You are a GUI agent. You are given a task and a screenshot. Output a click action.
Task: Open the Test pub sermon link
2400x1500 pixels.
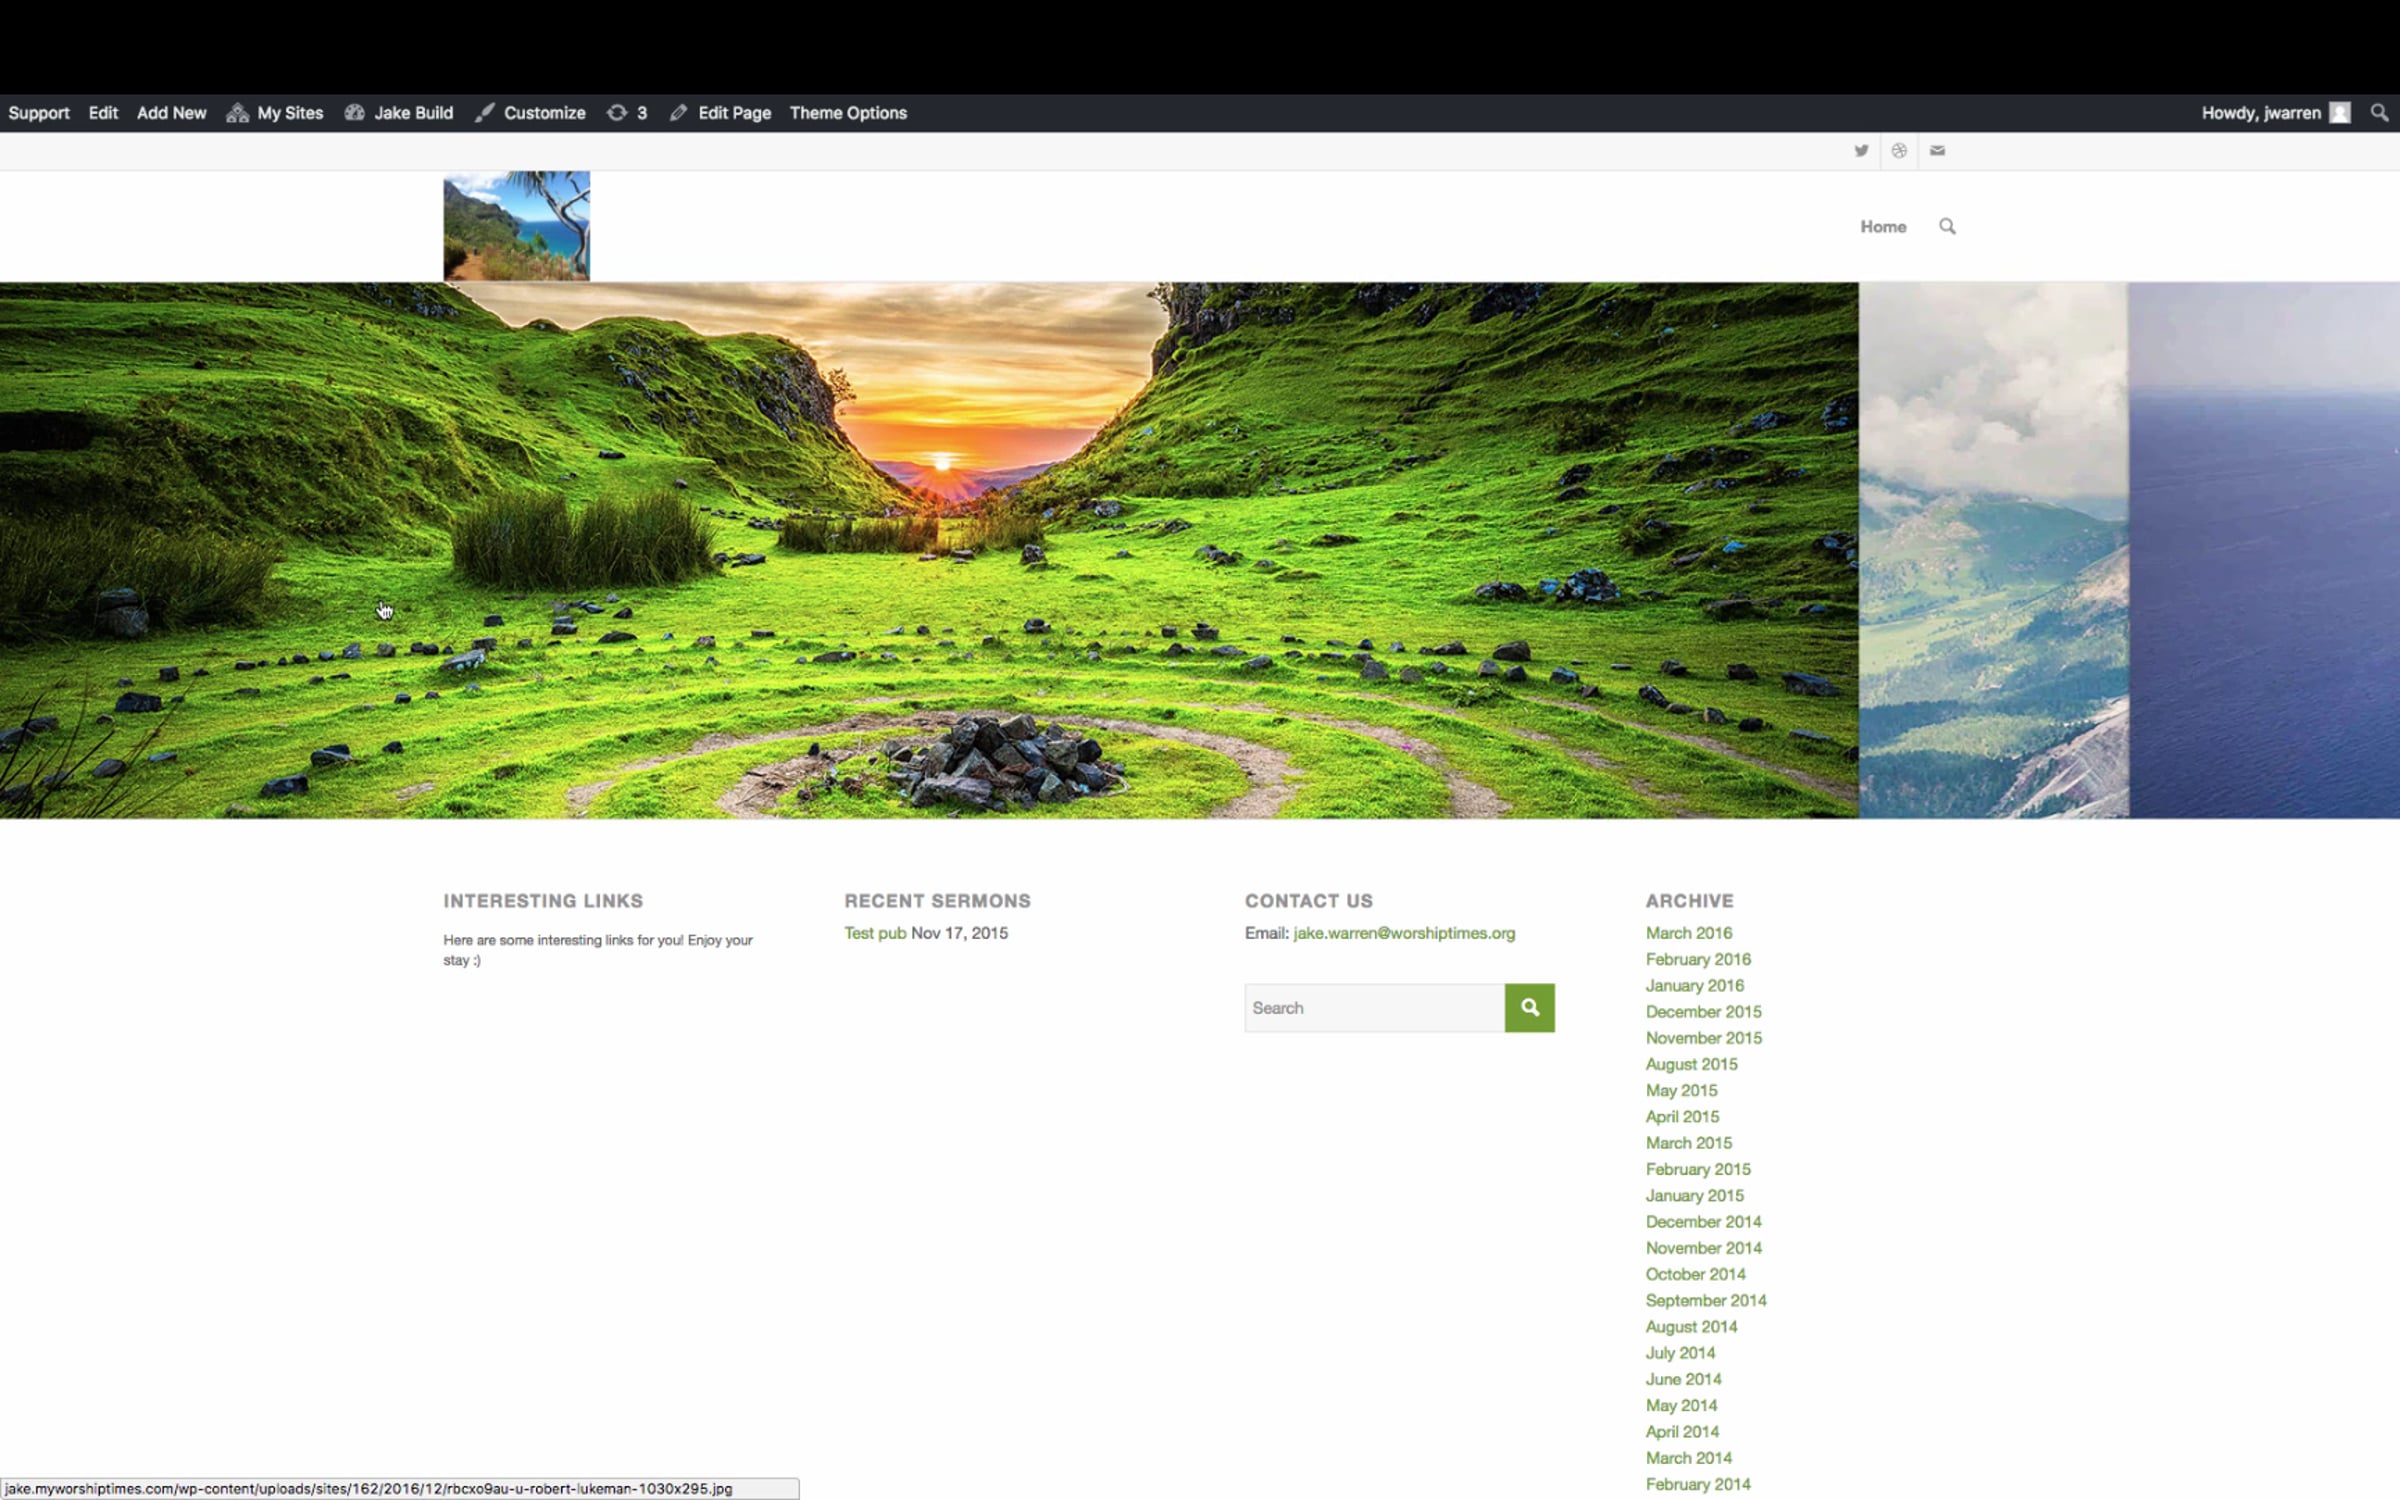(x=875, y=933)
